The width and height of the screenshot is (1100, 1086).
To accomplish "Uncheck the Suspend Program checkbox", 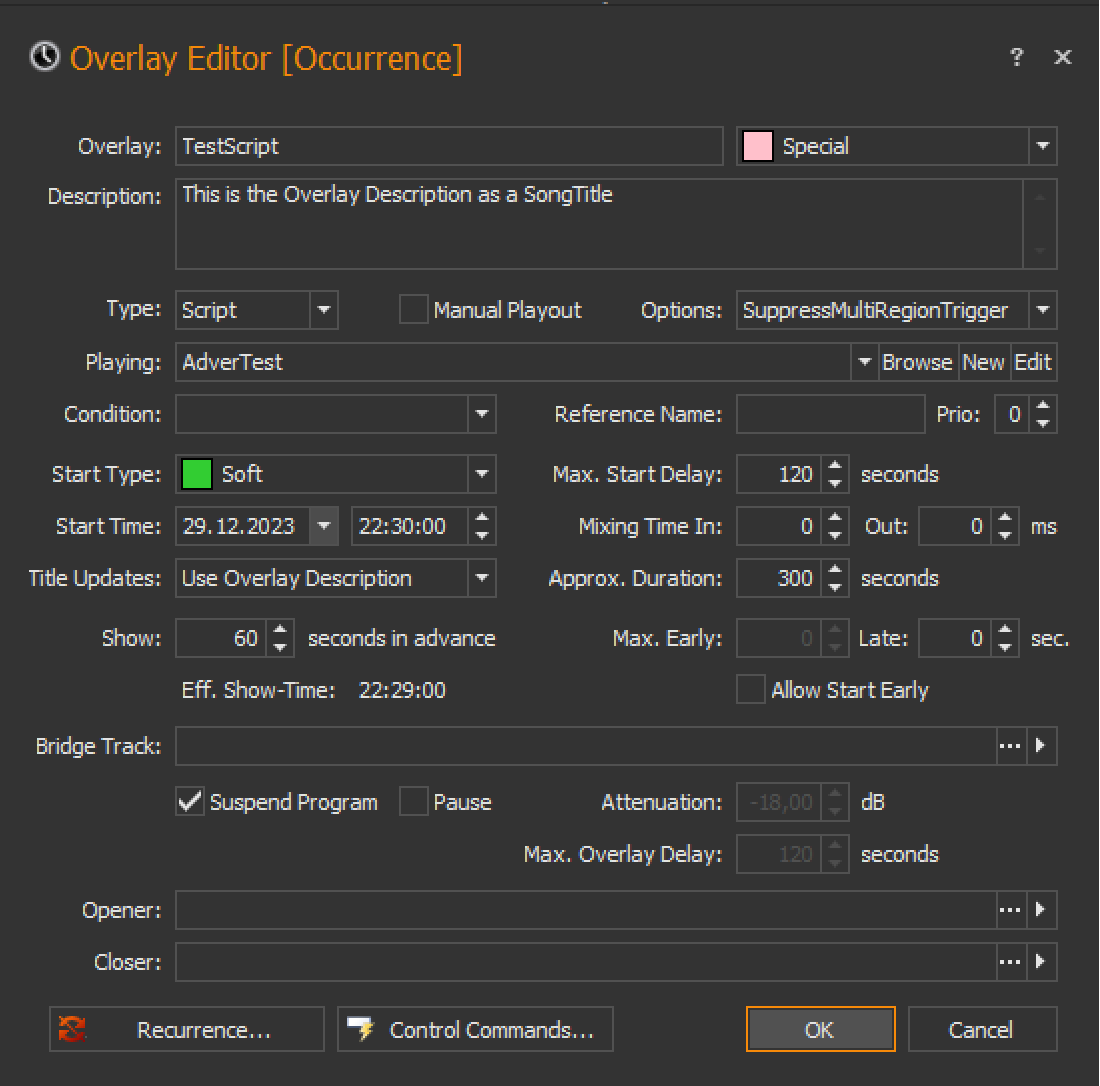I will tap(189, 802).
